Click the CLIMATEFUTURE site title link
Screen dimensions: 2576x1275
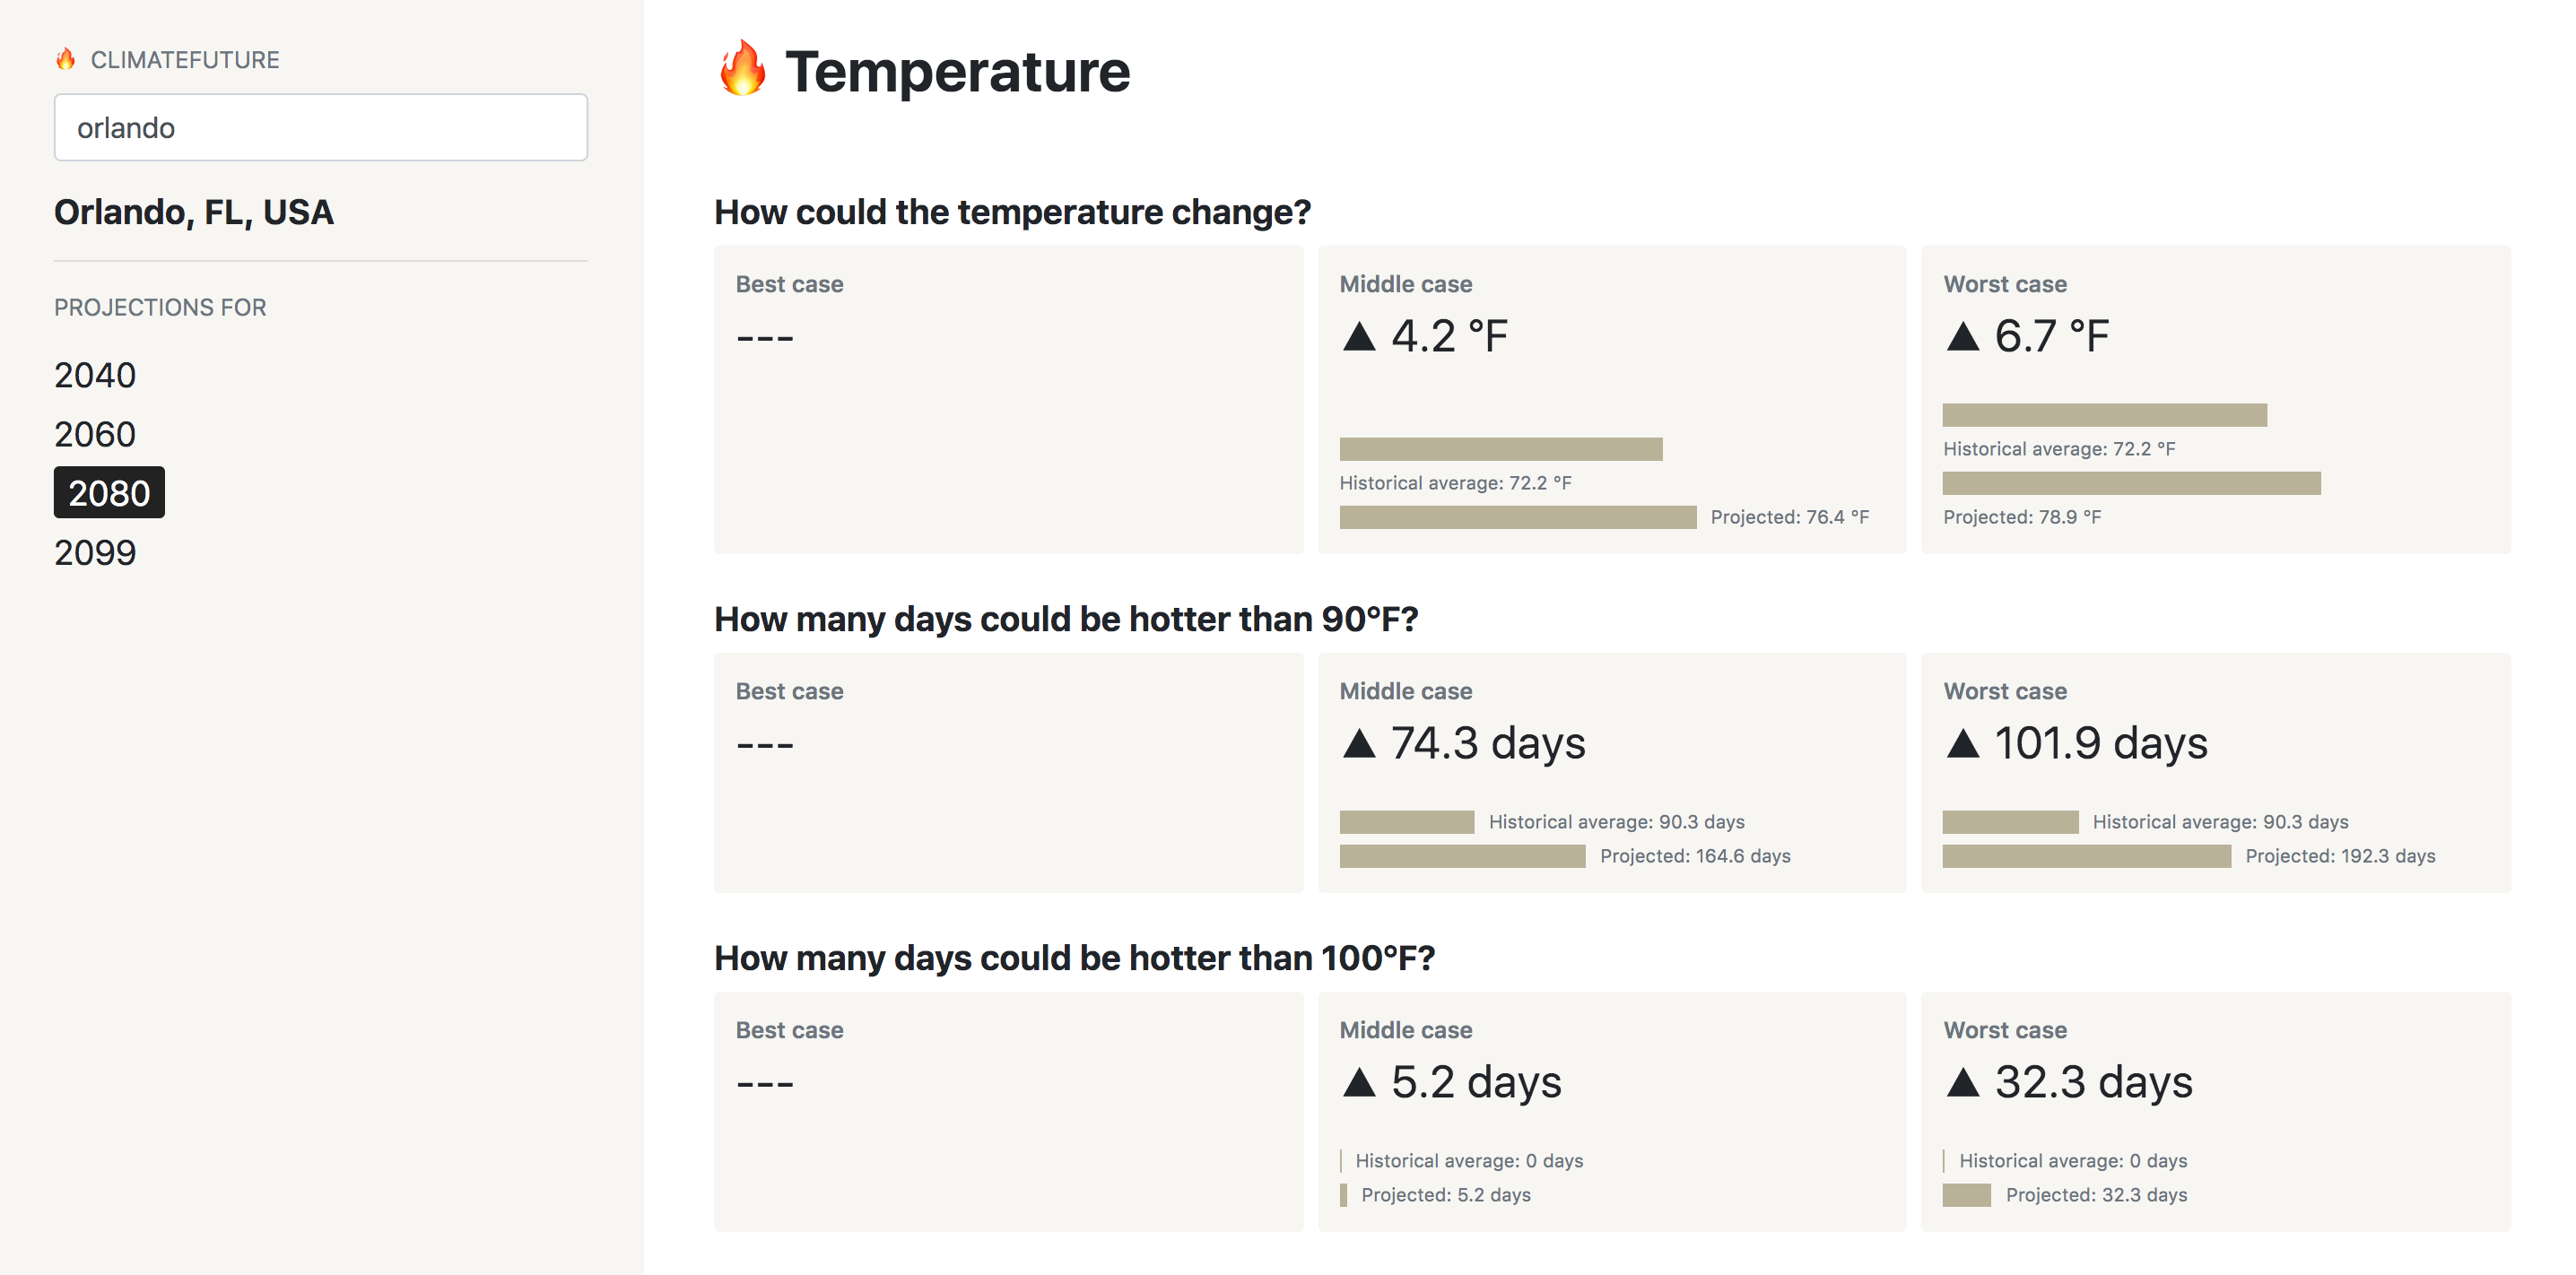point(185,60)
